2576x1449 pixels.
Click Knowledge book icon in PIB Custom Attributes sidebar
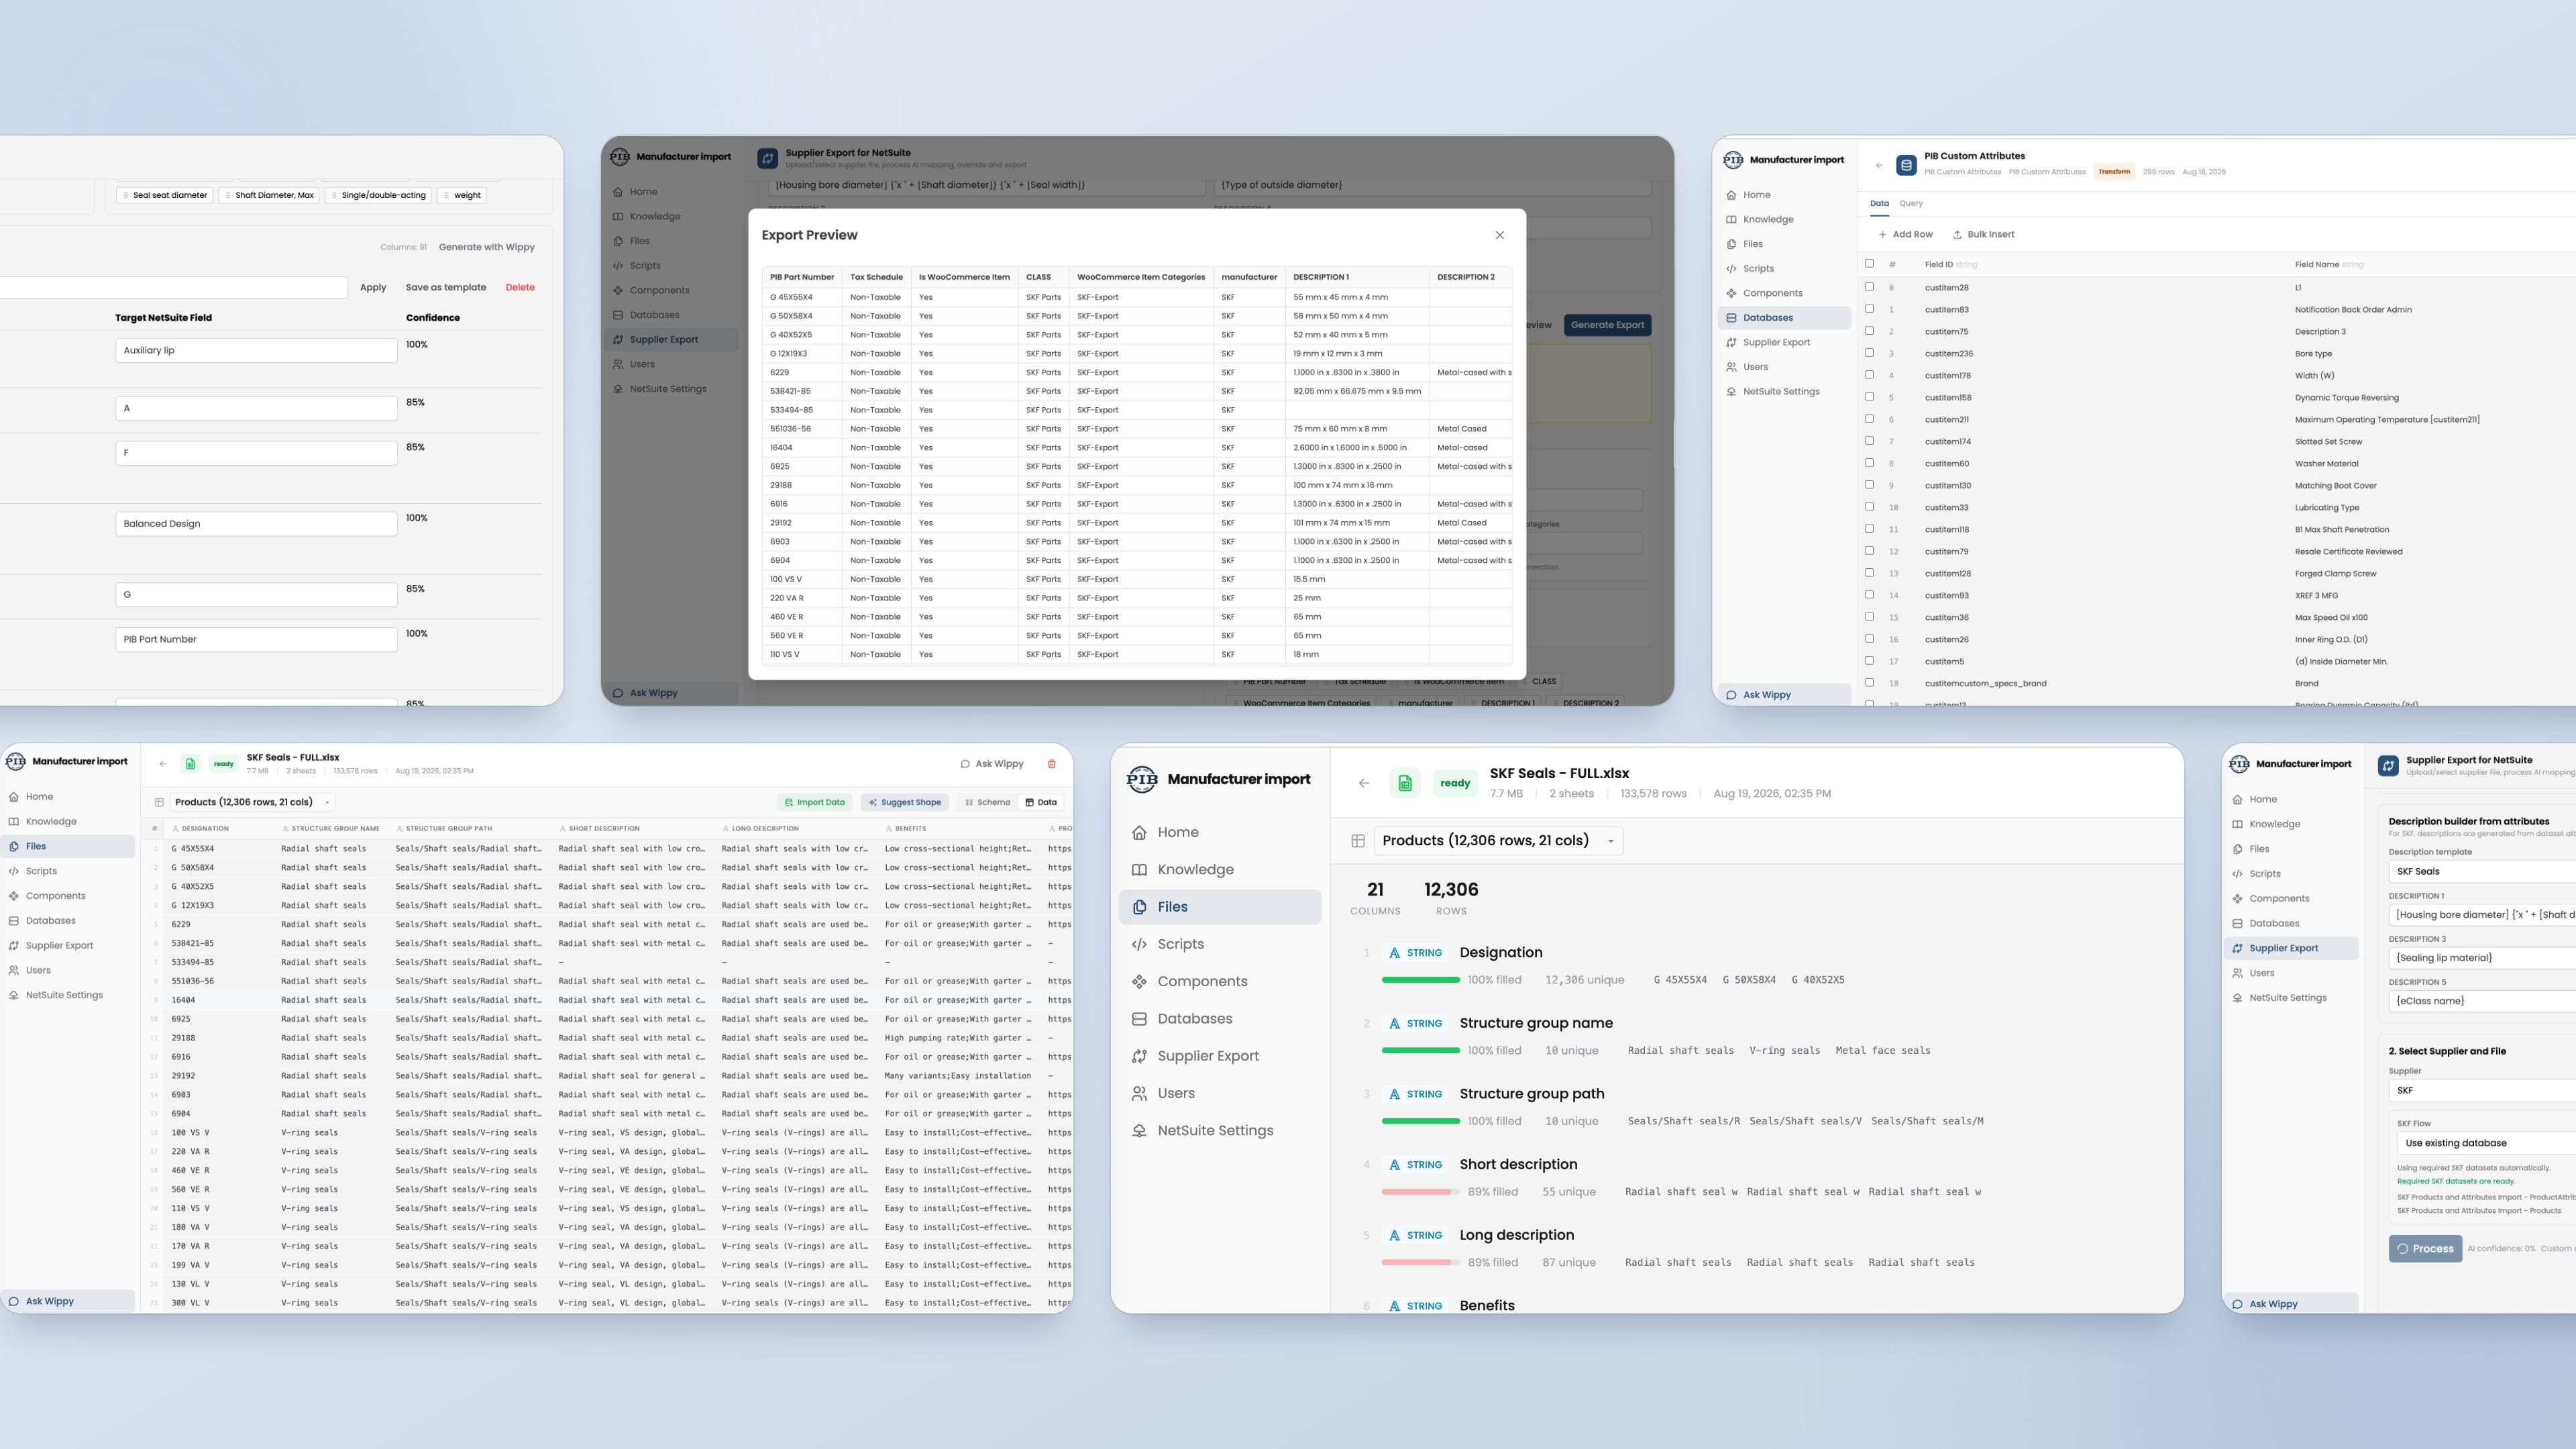point(1731,219)
